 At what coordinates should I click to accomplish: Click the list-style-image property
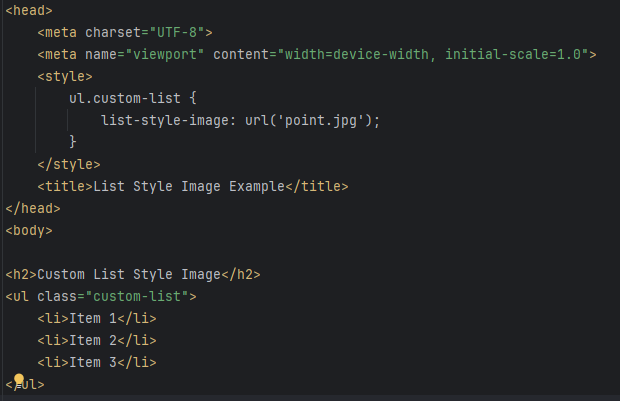click(x=164, y=120)
